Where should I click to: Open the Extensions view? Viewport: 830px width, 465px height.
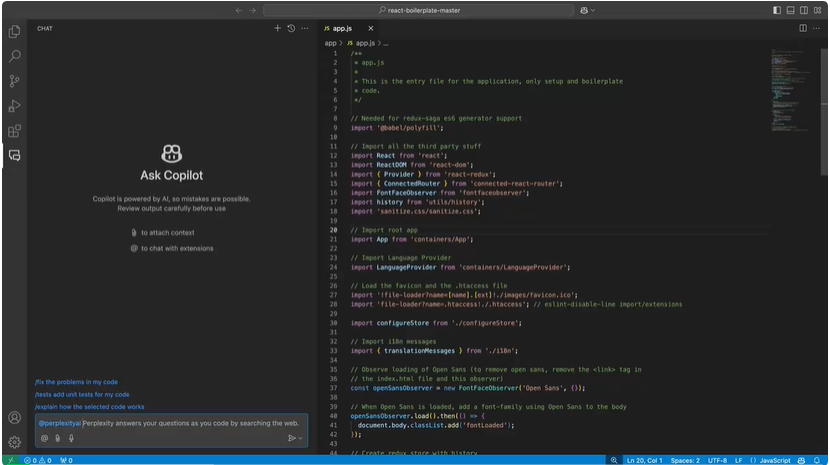[x=14, y=131]
